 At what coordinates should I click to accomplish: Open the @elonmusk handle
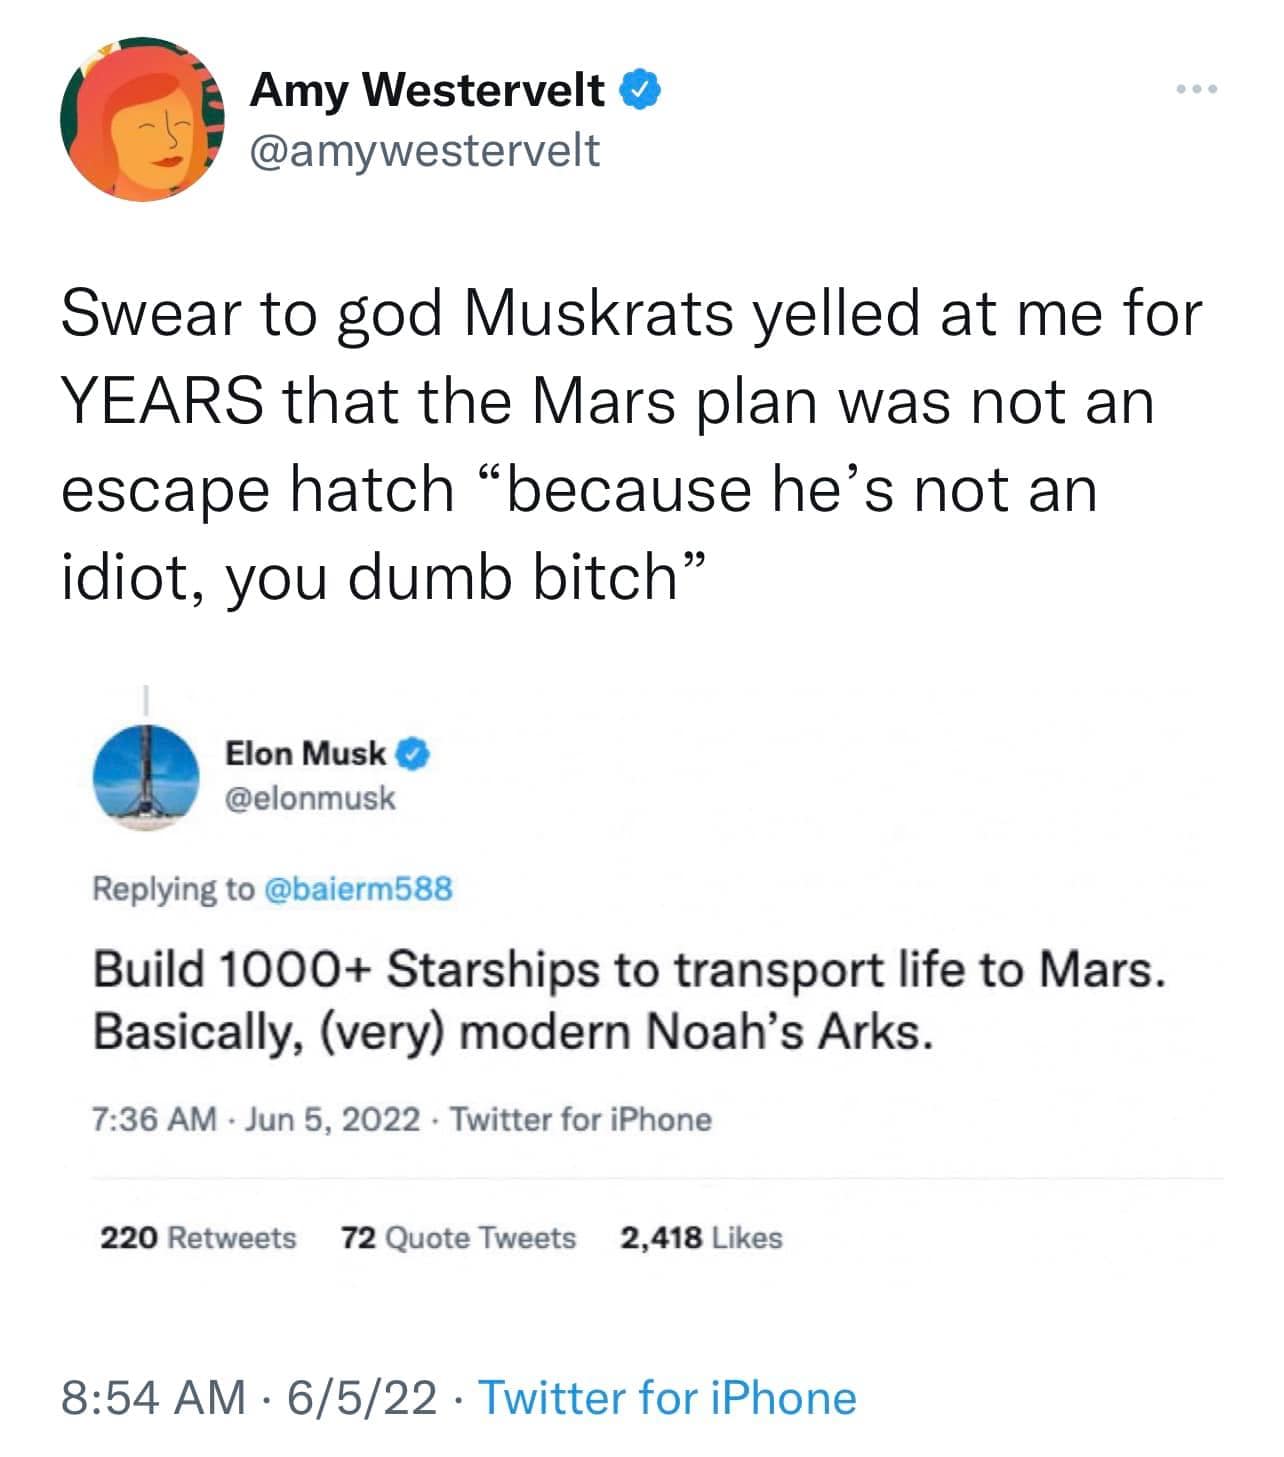pos(310,798)
